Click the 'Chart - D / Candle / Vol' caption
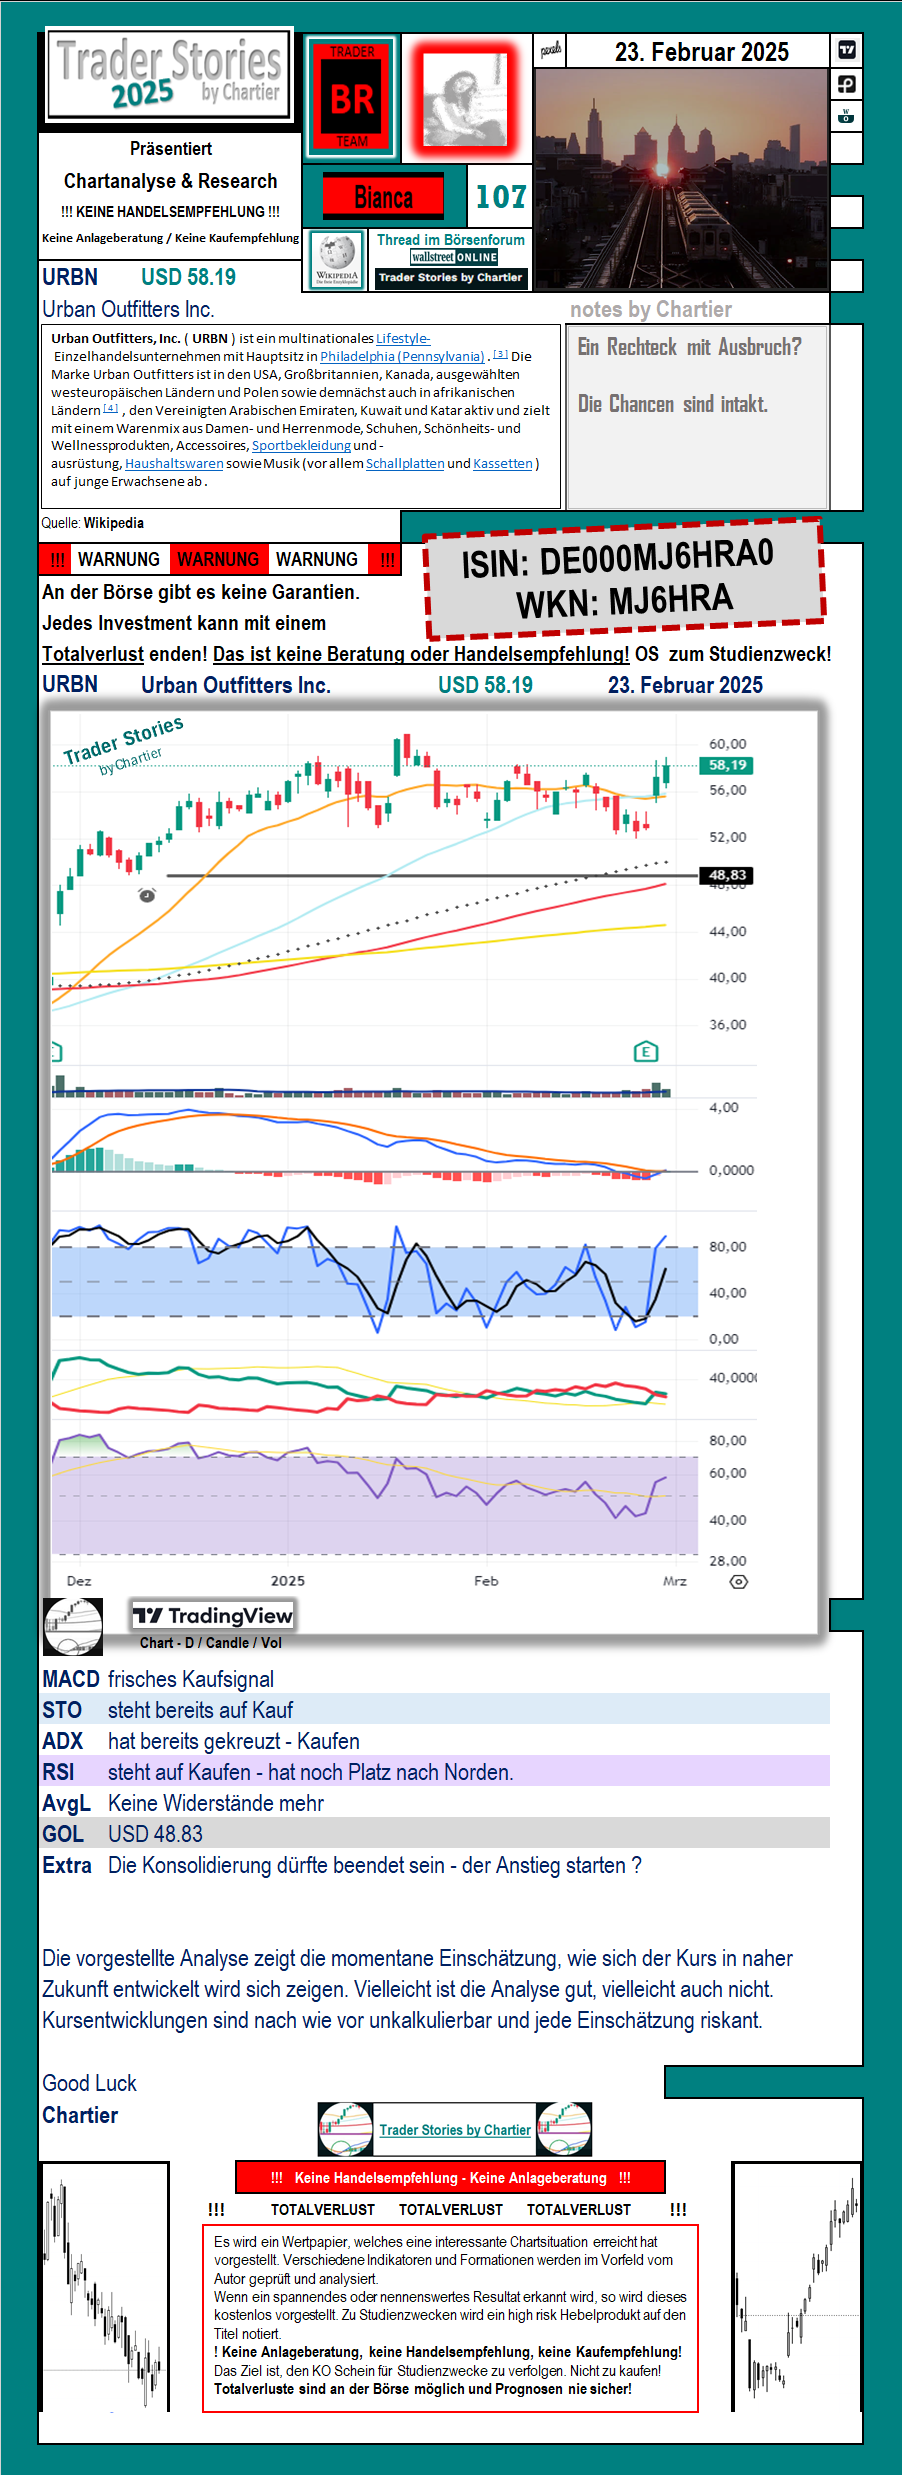Image resolution: width=902 pixels, height=2475 pixels. point(211,1643)
